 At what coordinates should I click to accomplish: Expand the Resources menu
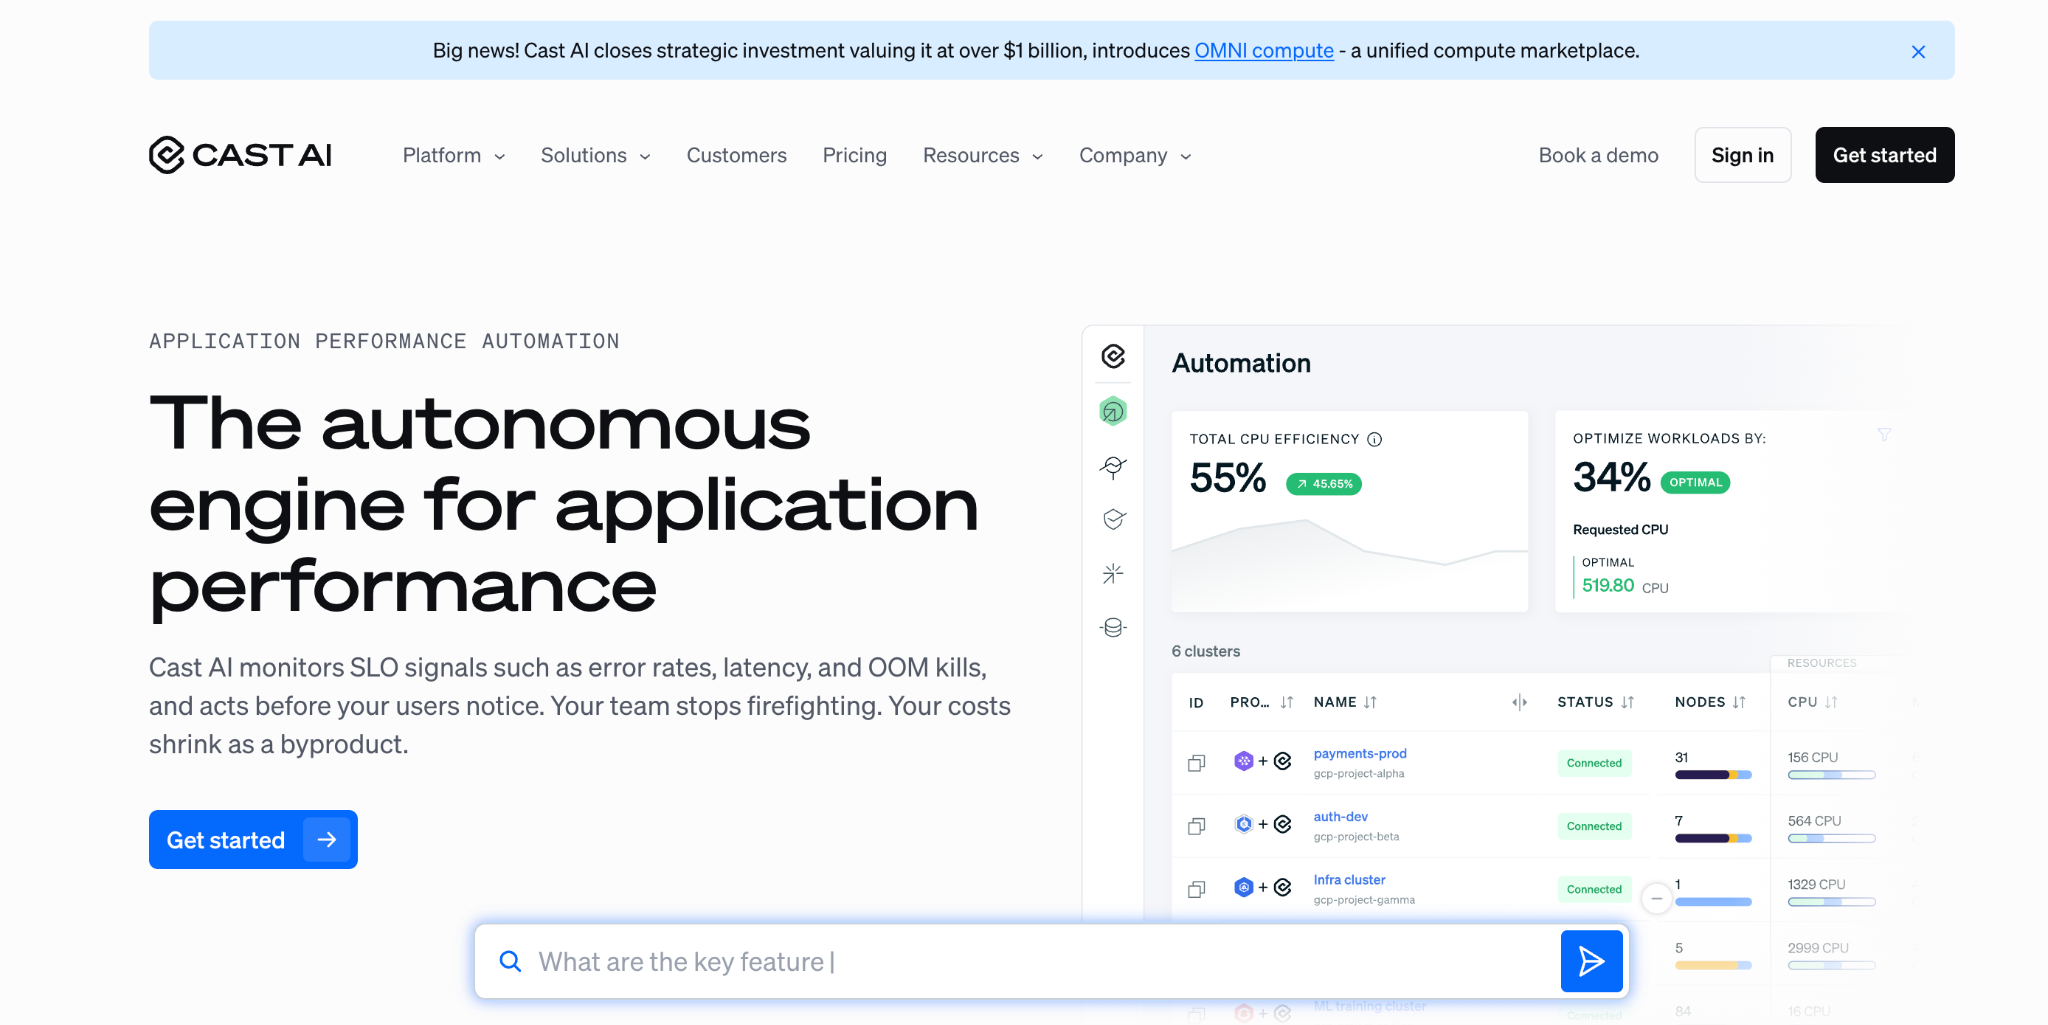pos(983,155)
